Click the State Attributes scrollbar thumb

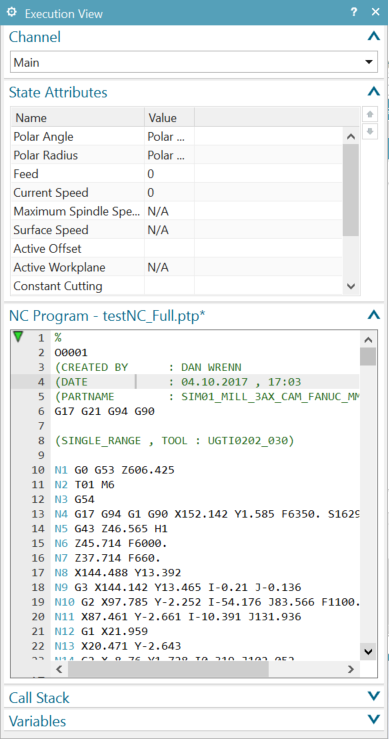[x=351, y=190]
